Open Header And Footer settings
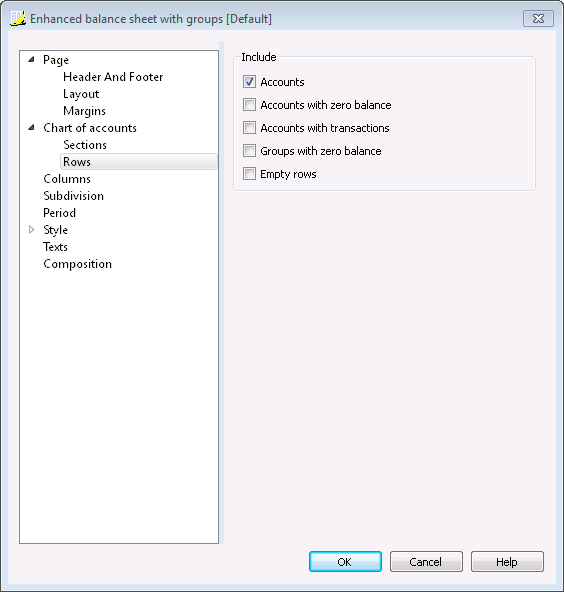 tap(113, 77)
